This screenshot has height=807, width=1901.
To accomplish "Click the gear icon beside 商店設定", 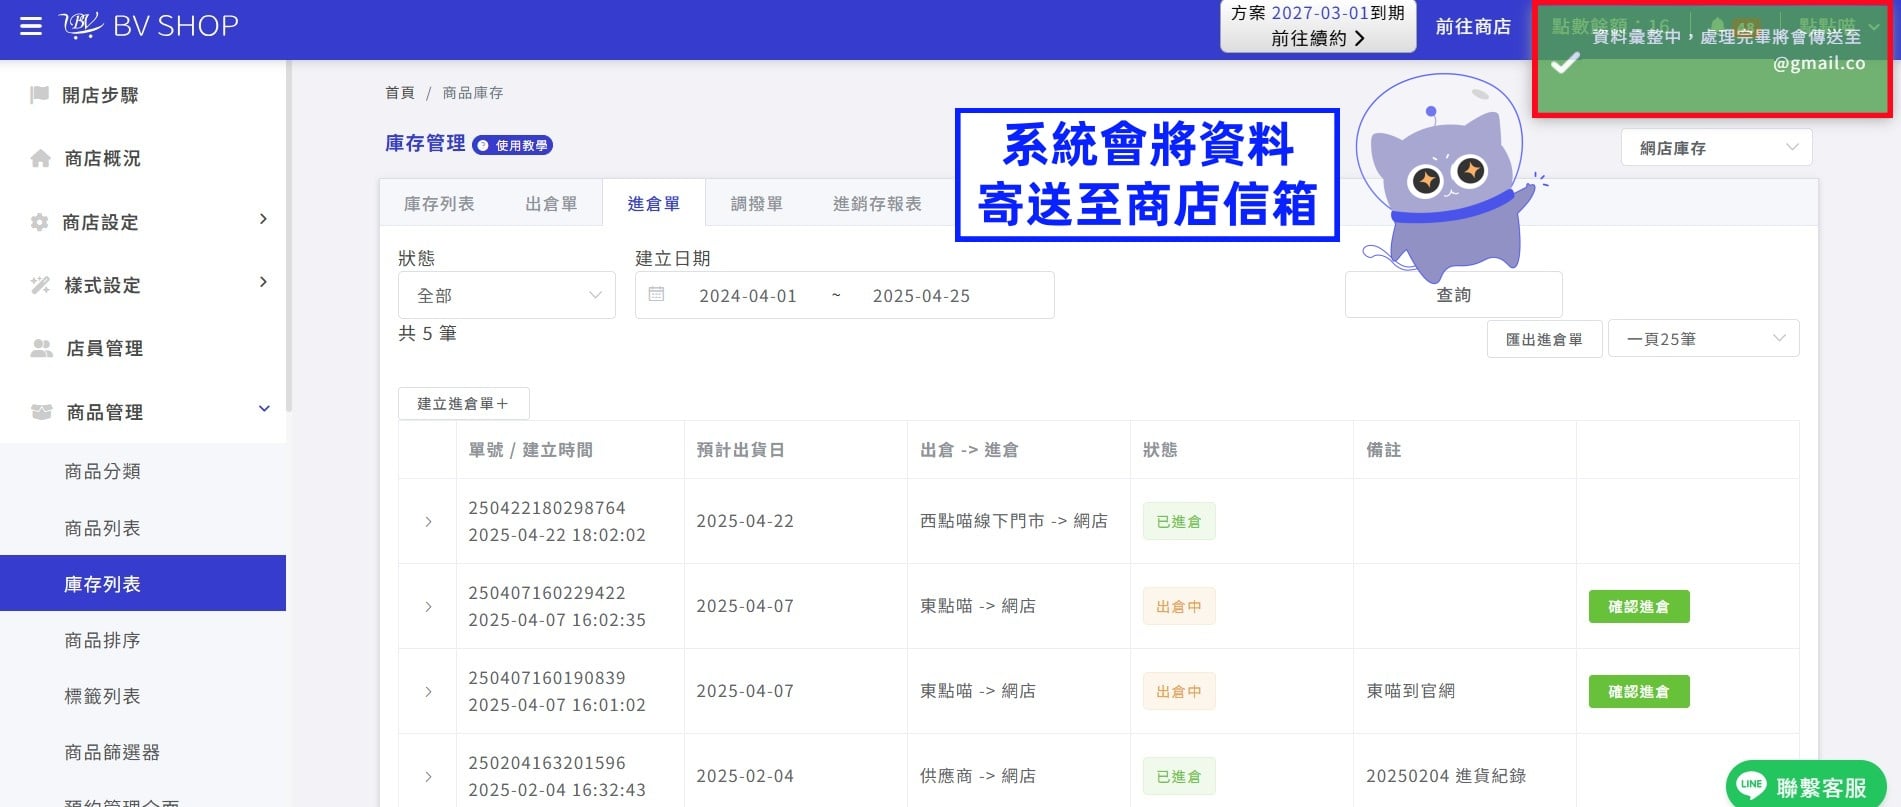I will 40,222.
